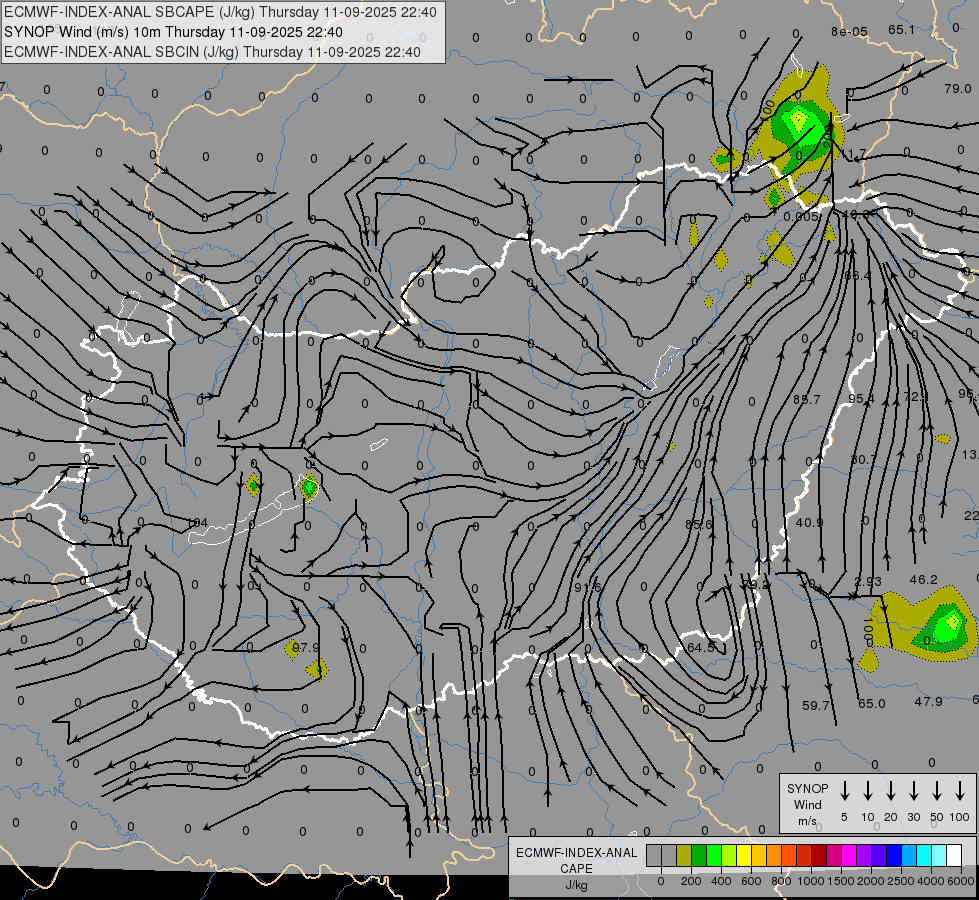Image resolution: width=979 pixels, height=900 pixels.
Task: Select the bright green CAPE scale swatch
Action: coord(714,856)
